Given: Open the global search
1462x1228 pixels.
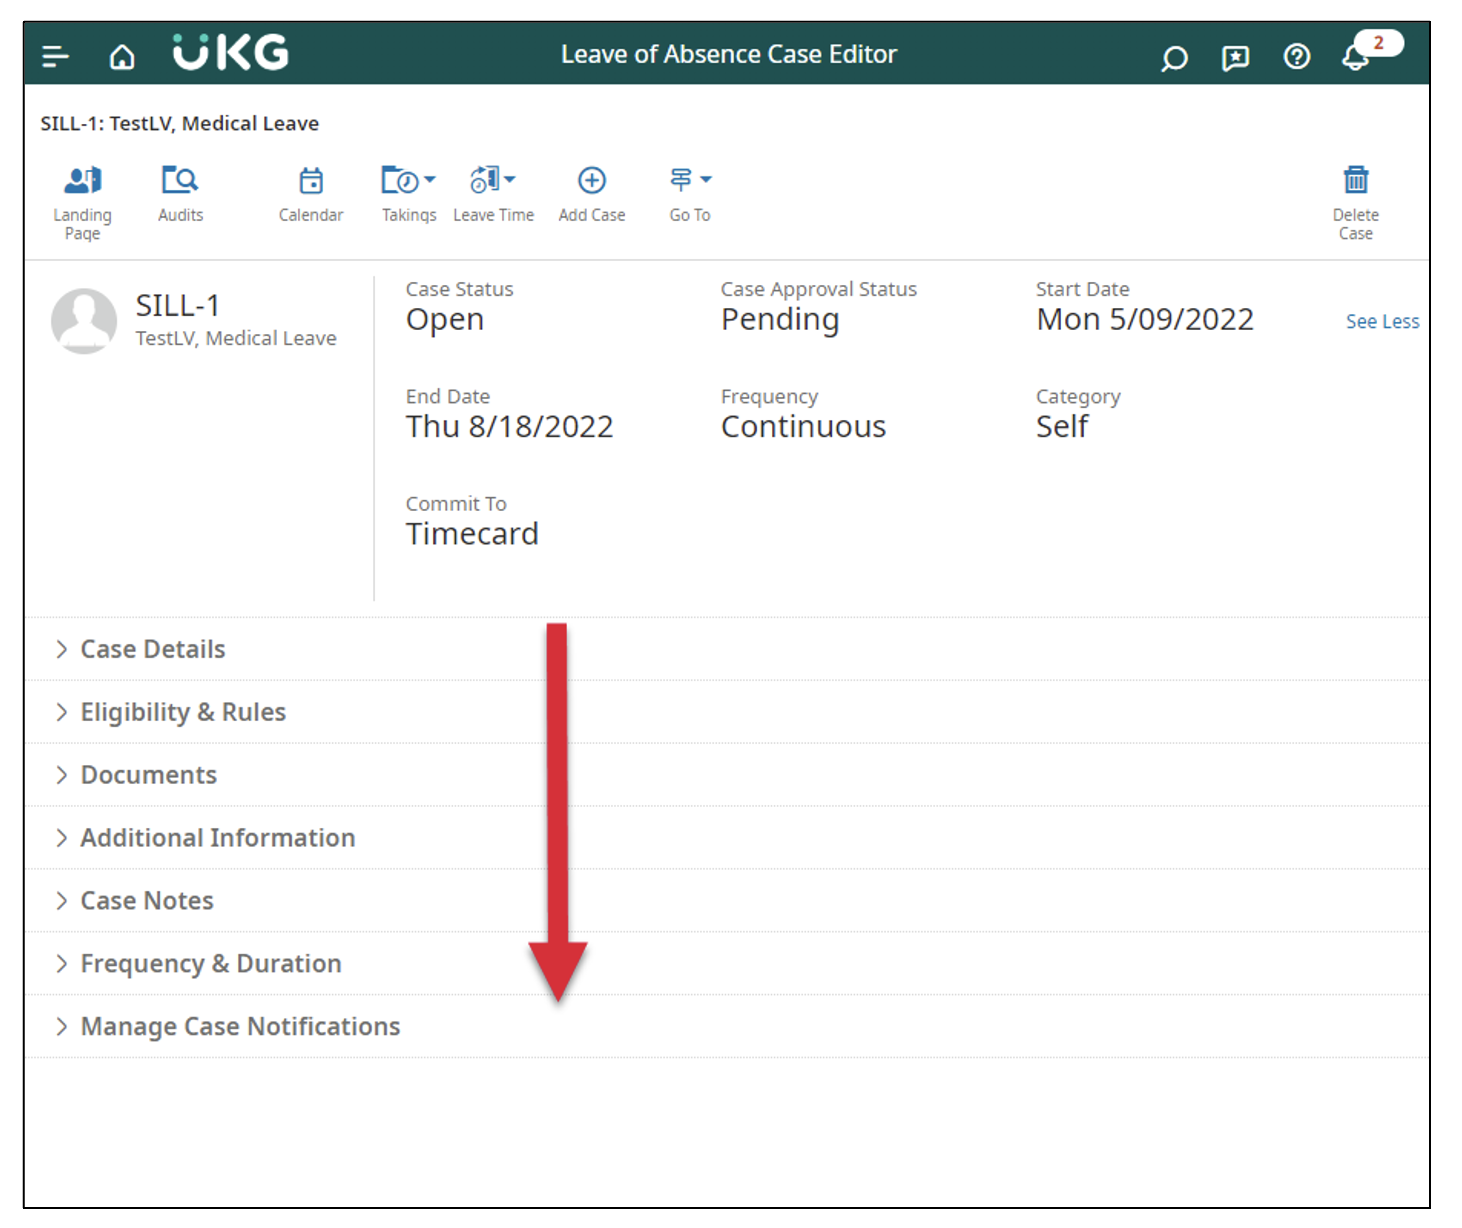Looking at the screenshot, I should [x=1174, y=57].
